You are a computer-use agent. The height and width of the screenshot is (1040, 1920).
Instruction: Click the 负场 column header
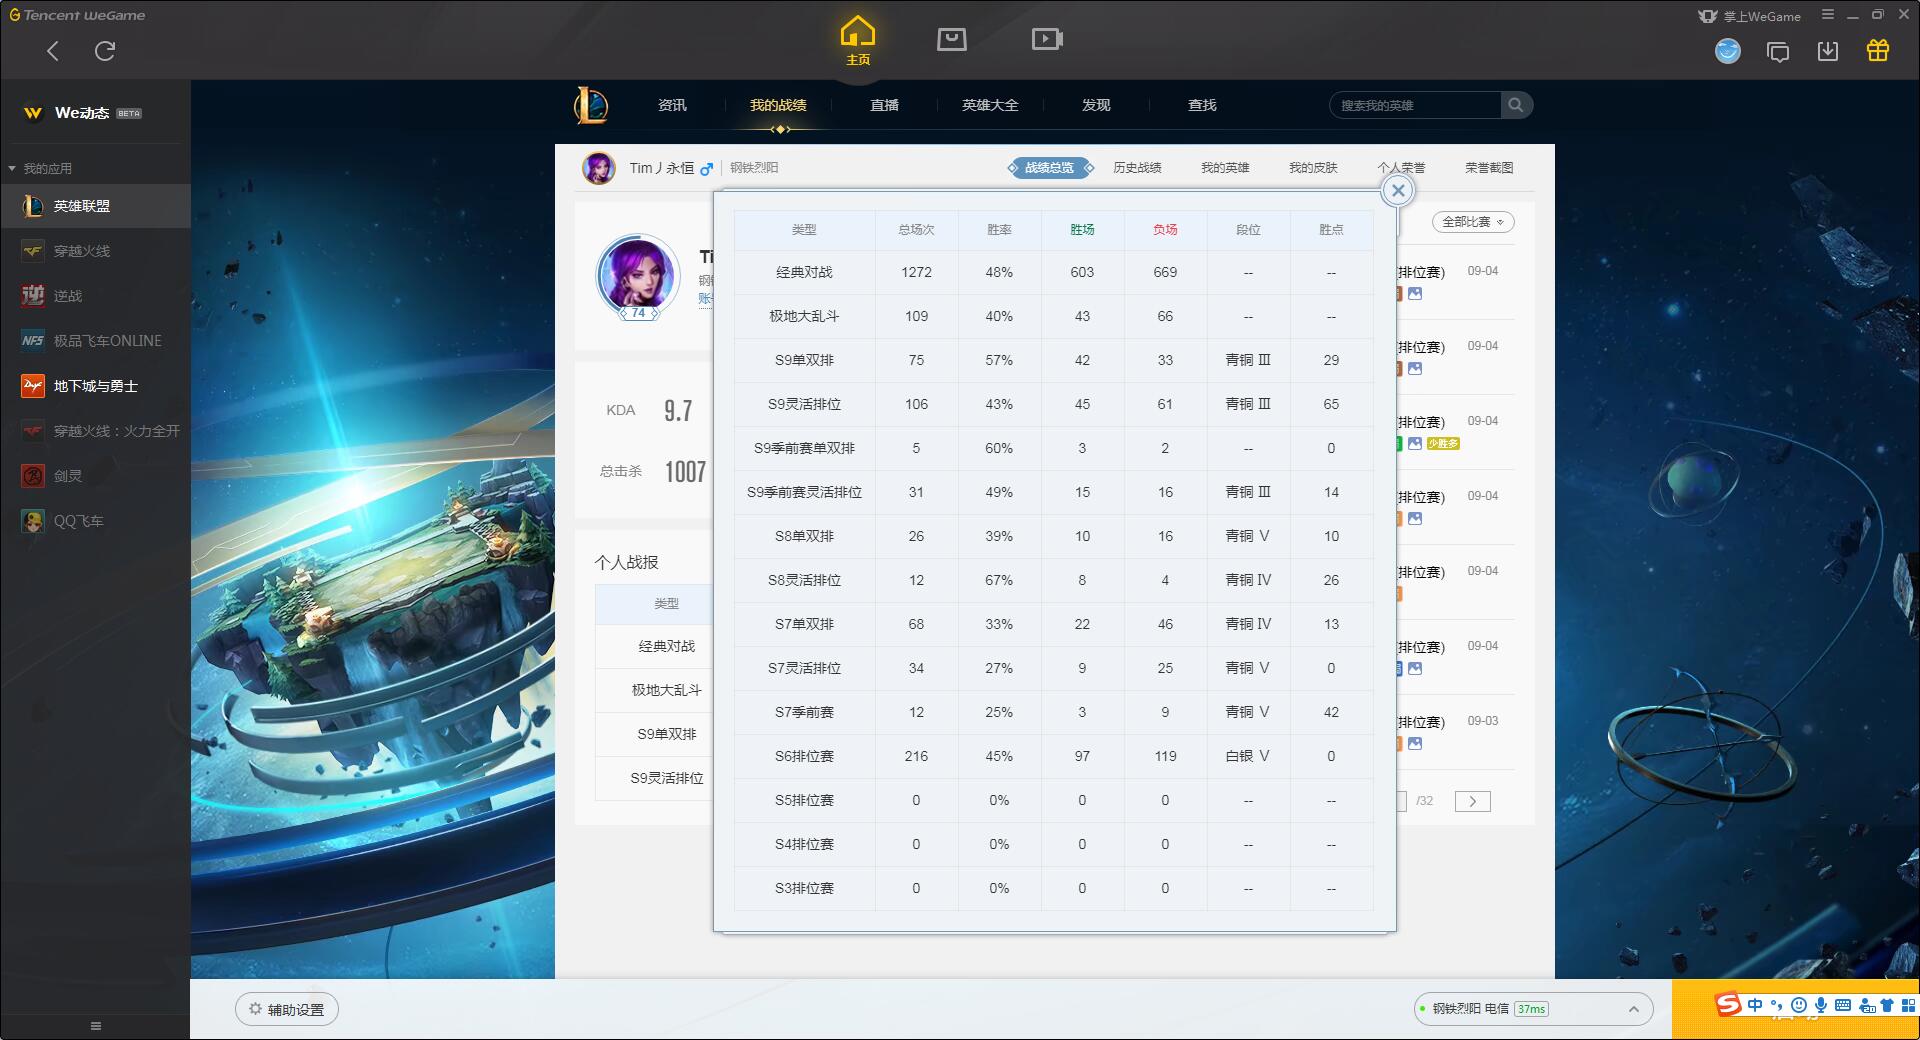tap(1165, 230)
